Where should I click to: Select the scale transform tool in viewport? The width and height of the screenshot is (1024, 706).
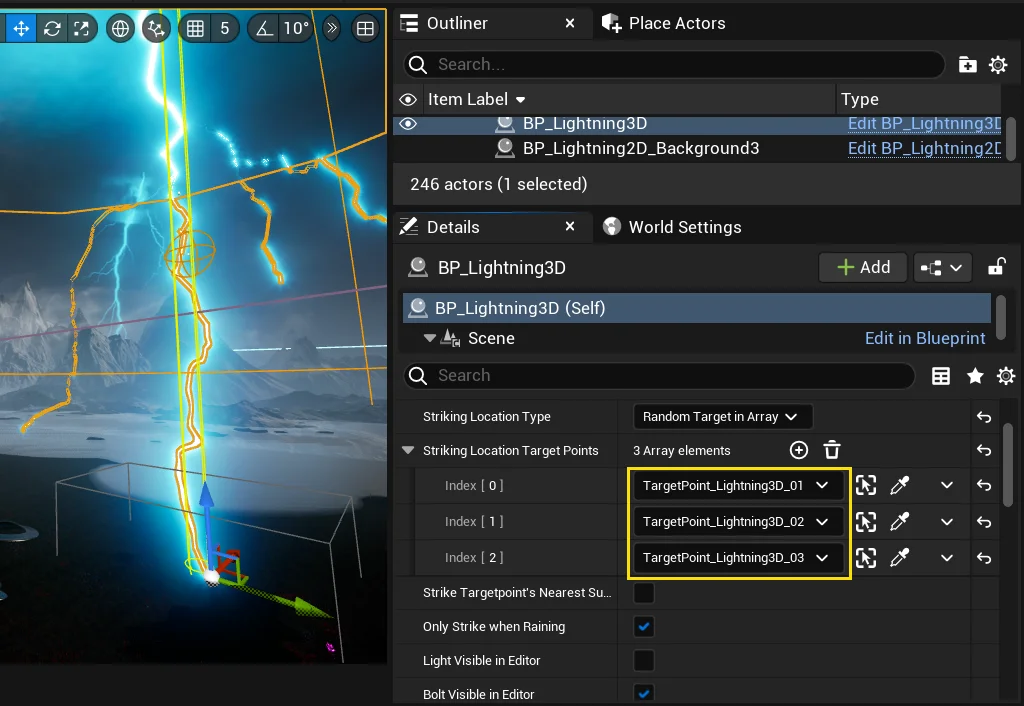tap(82, 28)
